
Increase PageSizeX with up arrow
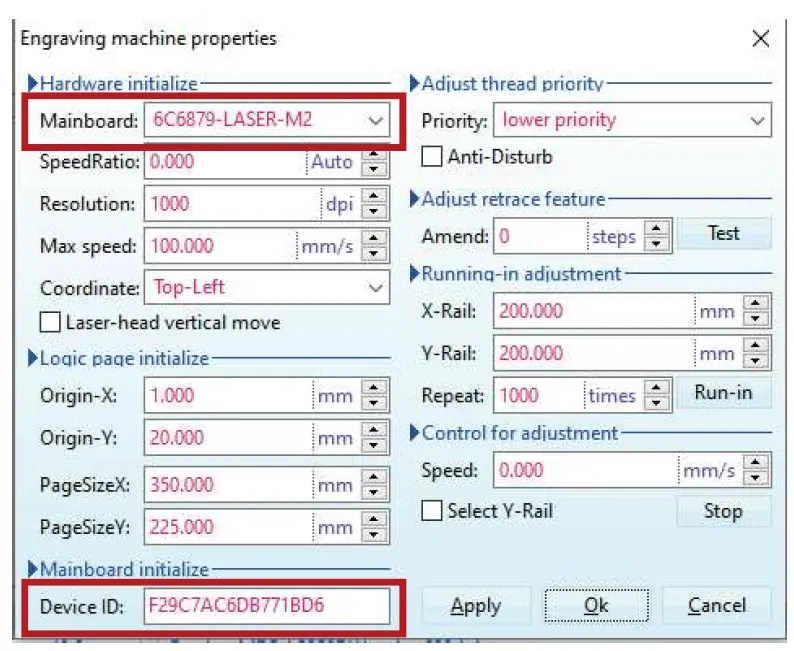click(x=375, y=477)
